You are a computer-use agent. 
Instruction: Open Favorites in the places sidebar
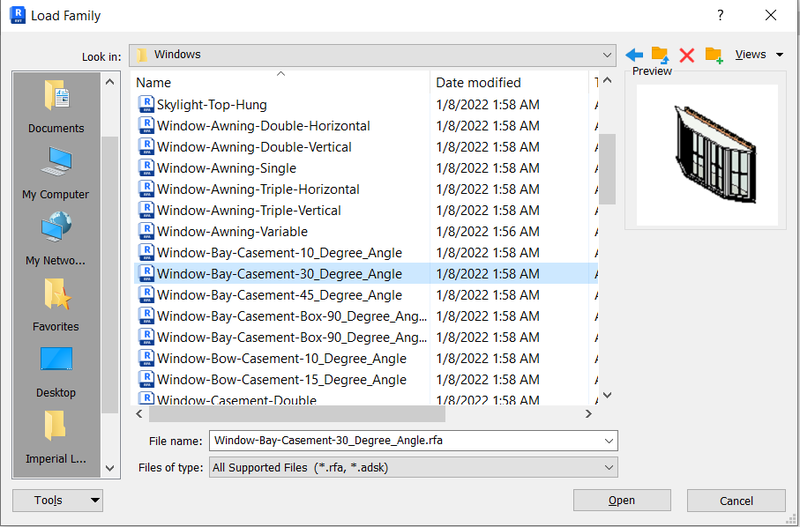(56, 305)
